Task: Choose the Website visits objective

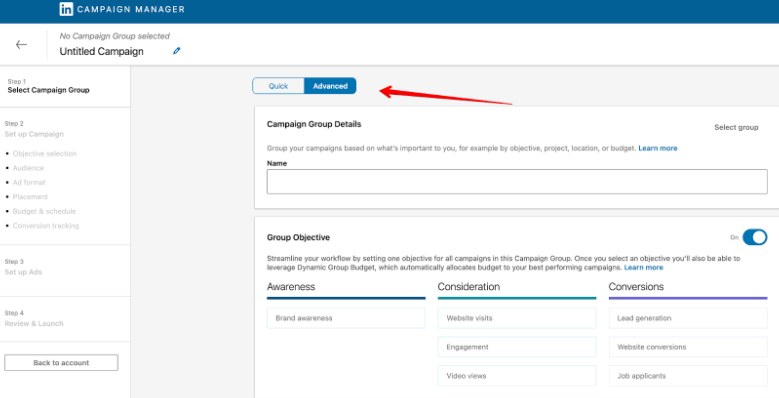Action: 517,318
